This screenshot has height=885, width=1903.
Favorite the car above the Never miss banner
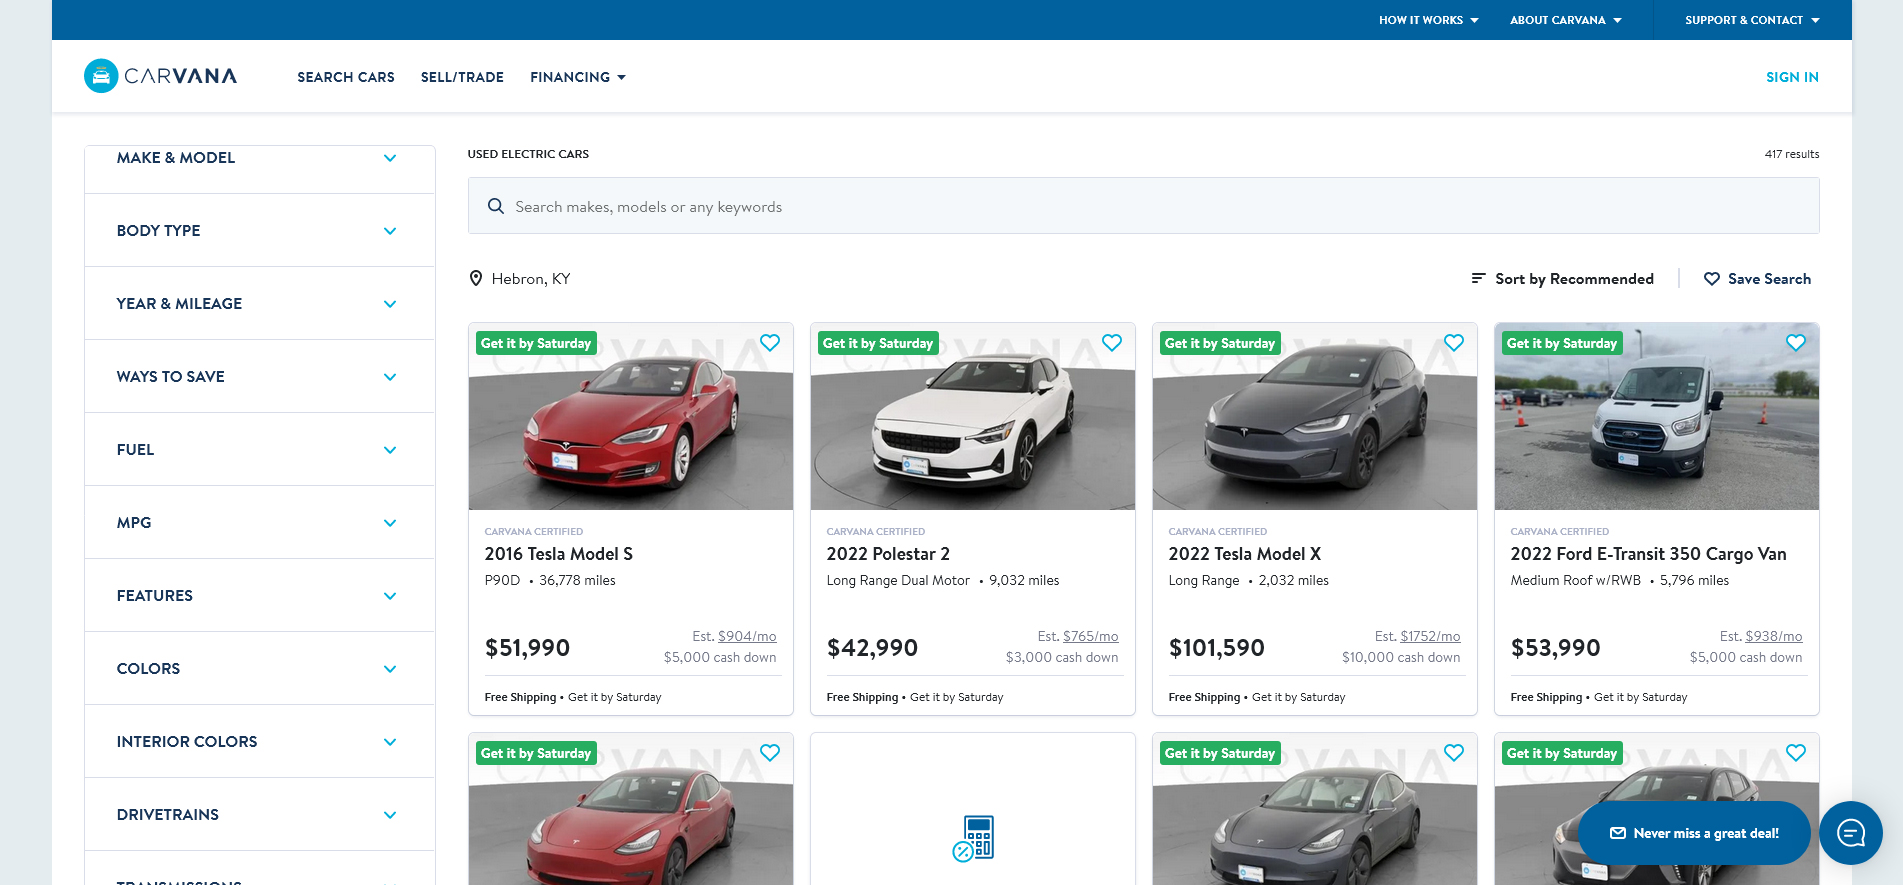(1796, 752)
